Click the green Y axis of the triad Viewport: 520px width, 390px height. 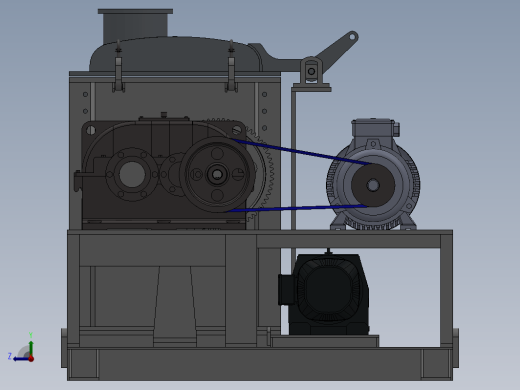31,348
